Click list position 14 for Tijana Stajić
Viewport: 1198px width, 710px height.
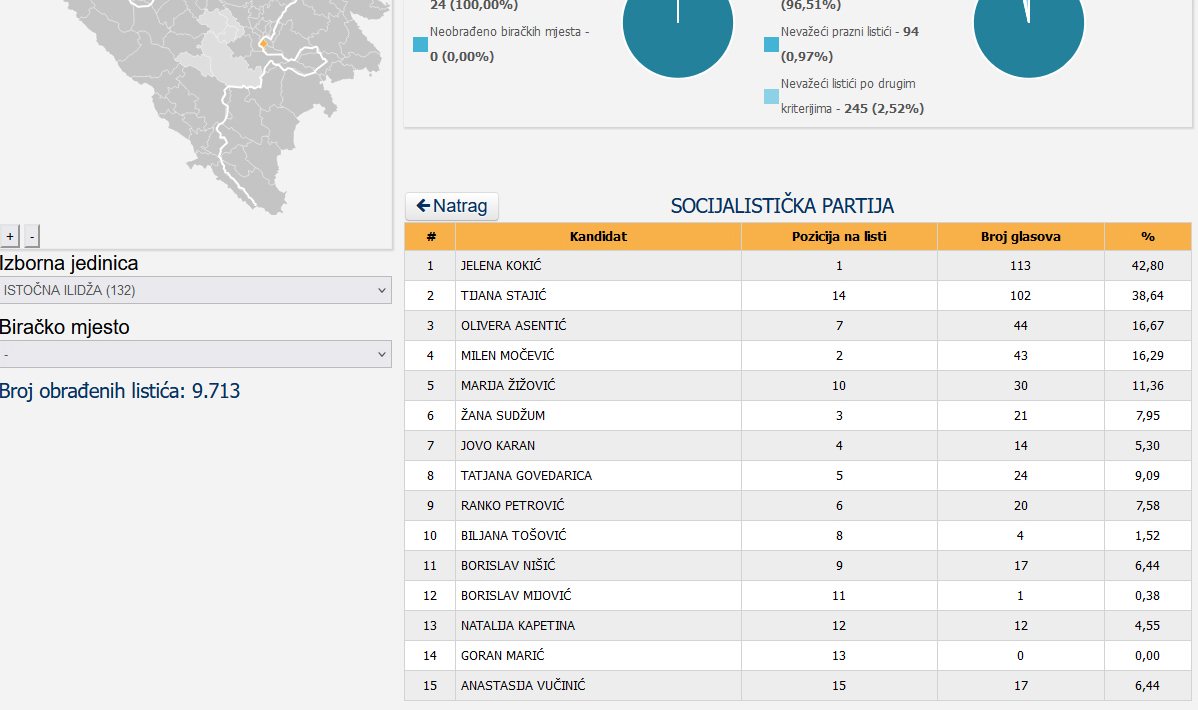(839, 296)
